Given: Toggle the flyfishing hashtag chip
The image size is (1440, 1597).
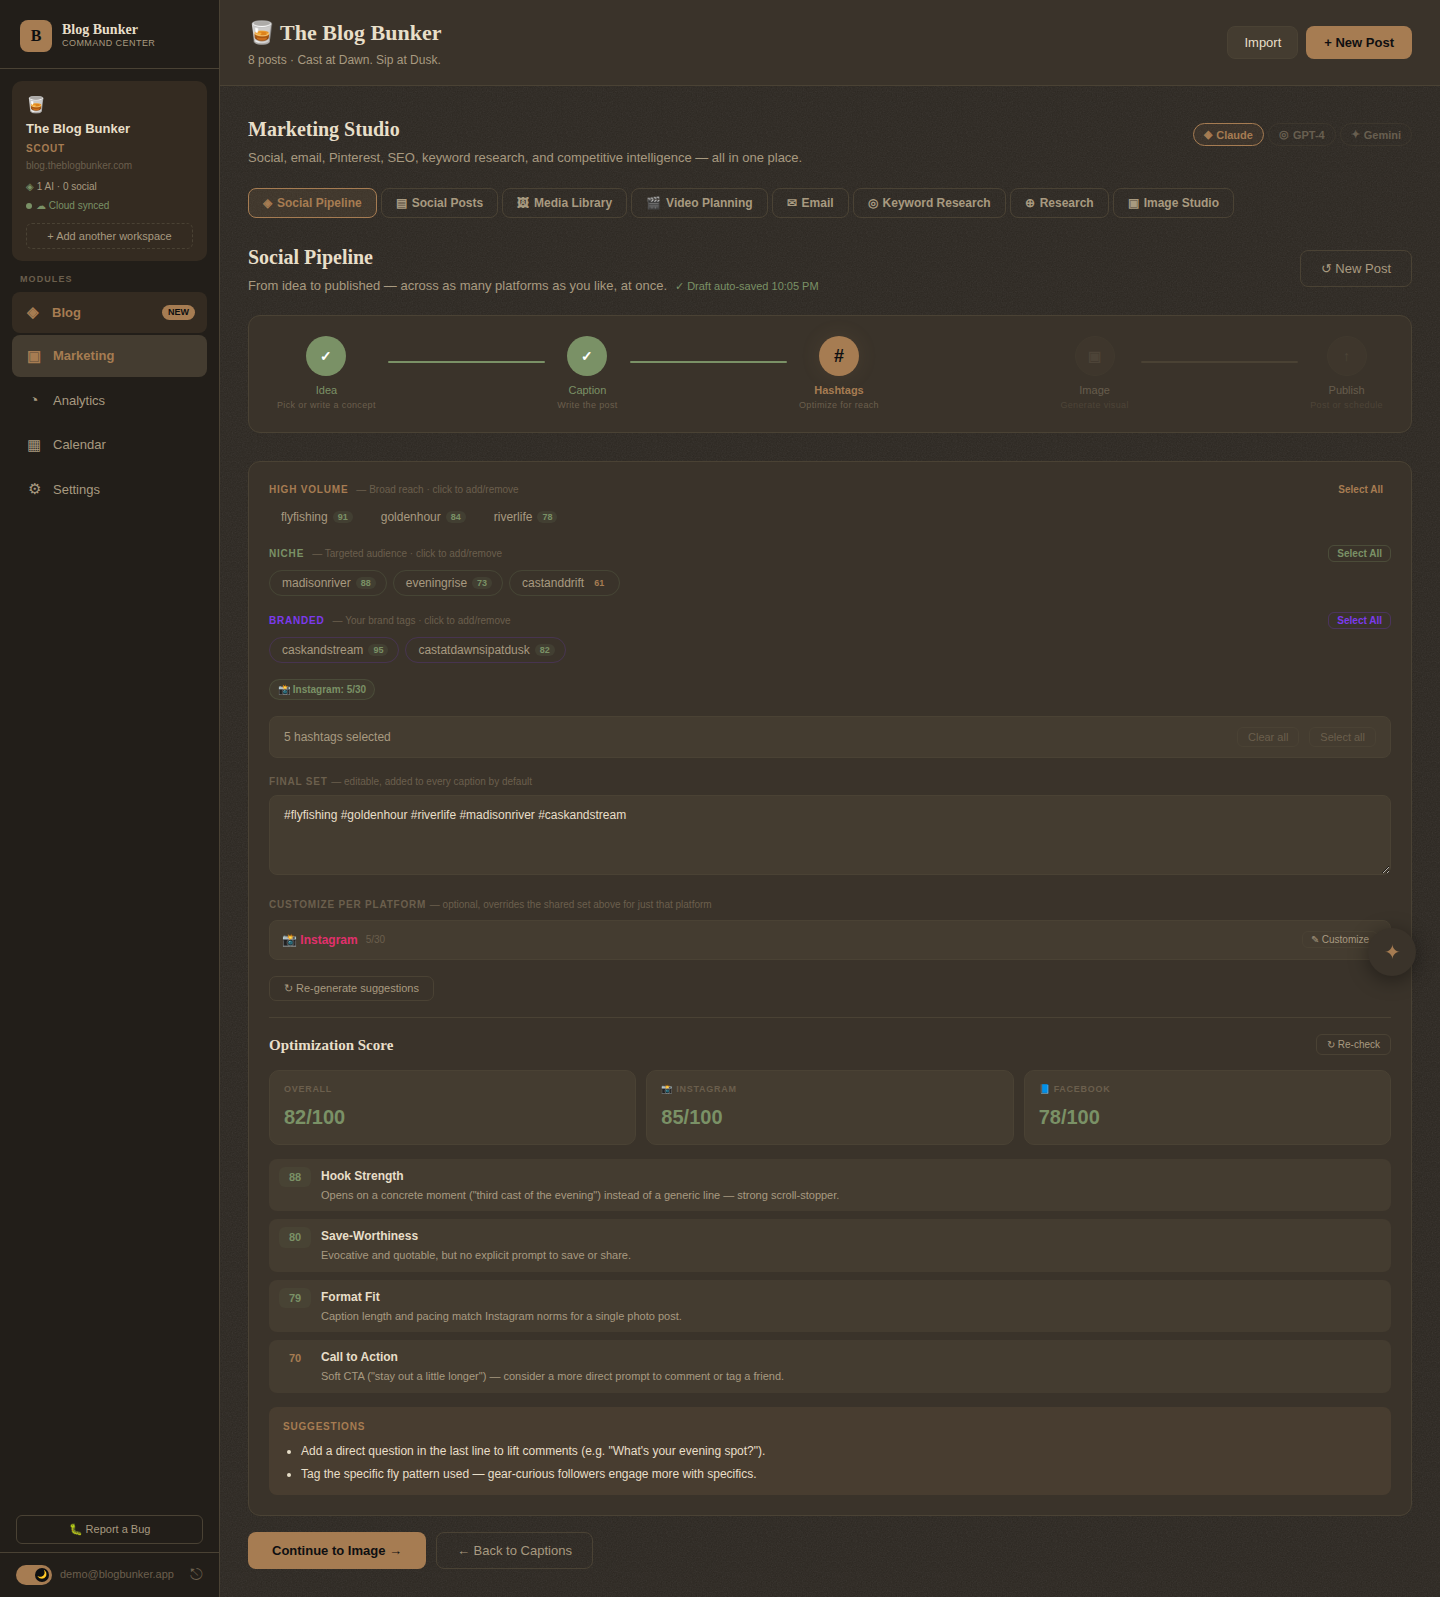Looking at the screenshot, I should tap(316, 517).
